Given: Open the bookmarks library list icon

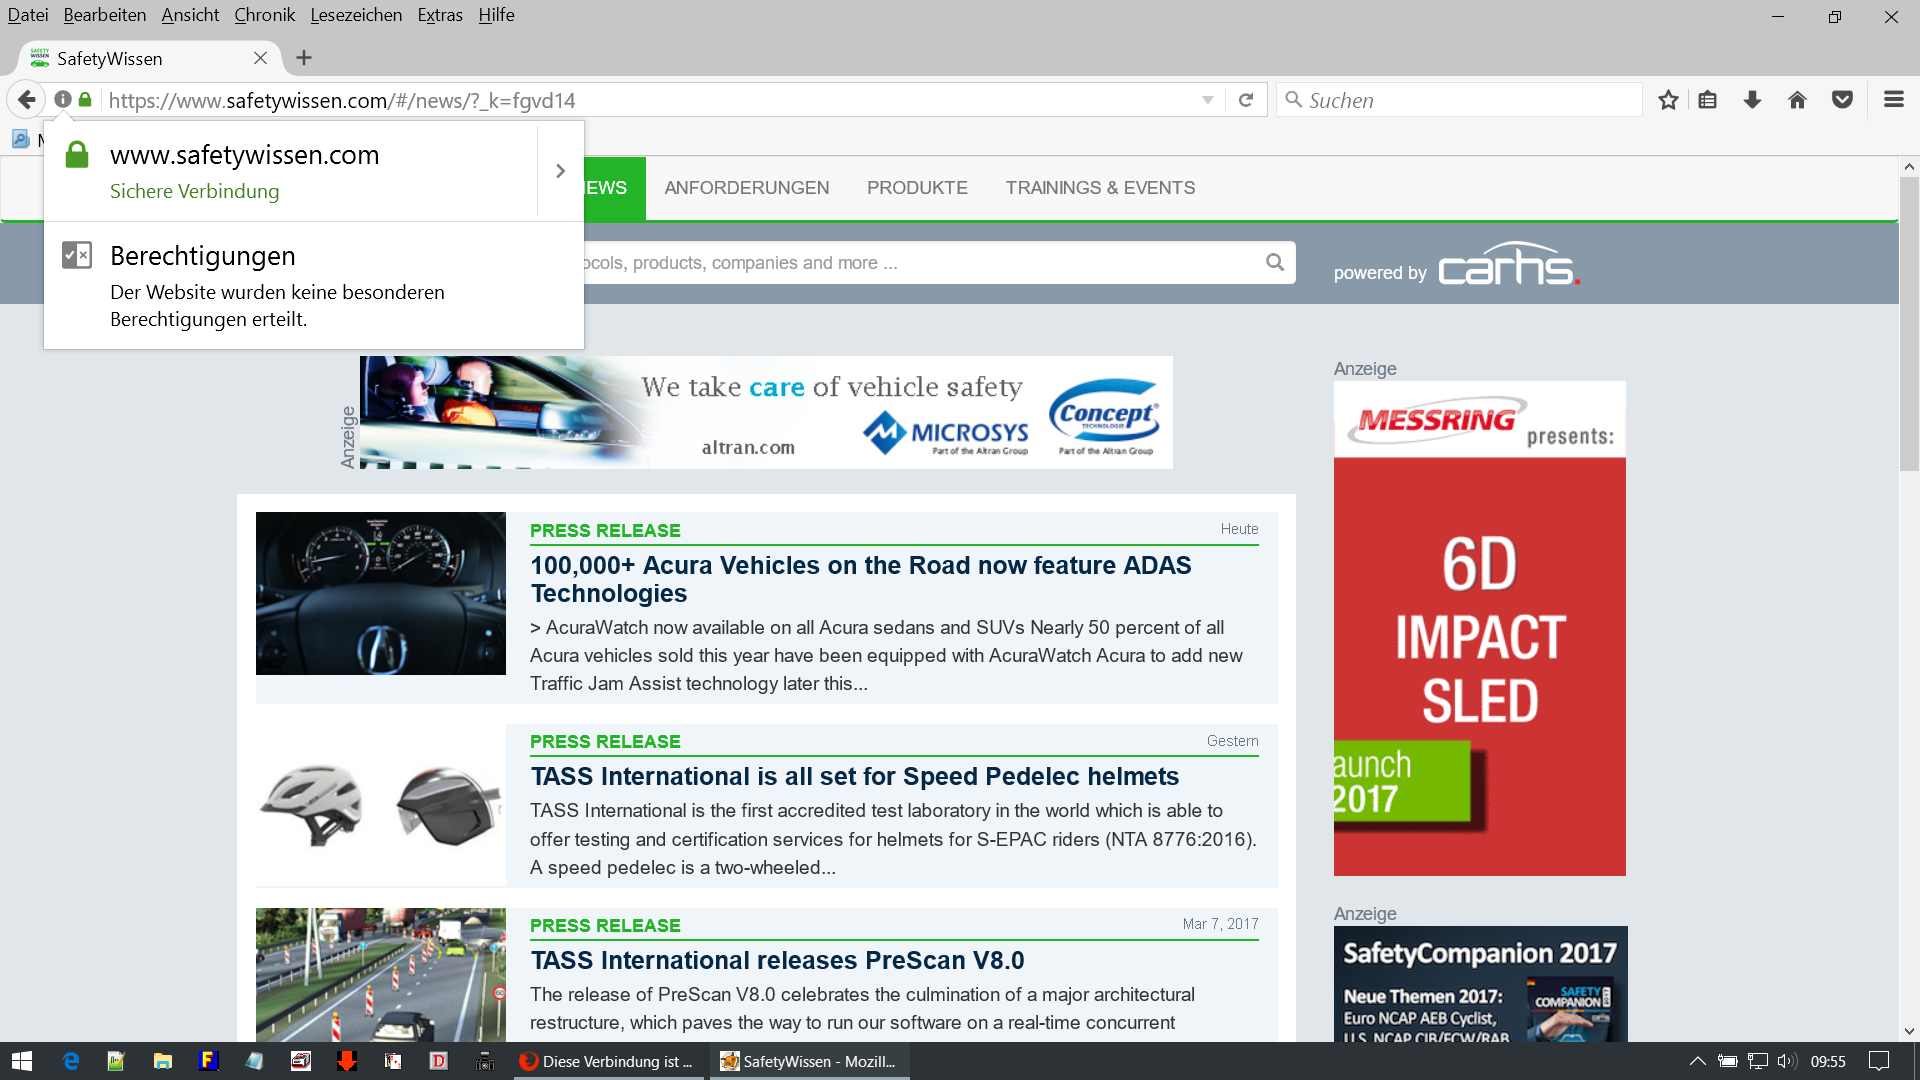Looking at the screenshot, I should pyautogui.click(x=1708, y=100).
